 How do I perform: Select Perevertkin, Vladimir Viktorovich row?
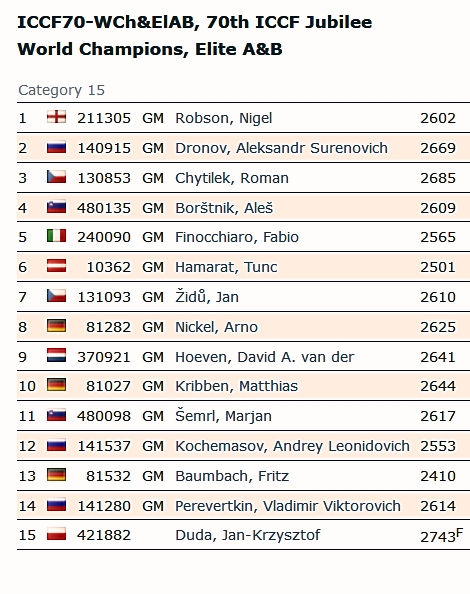coord(243,506)
